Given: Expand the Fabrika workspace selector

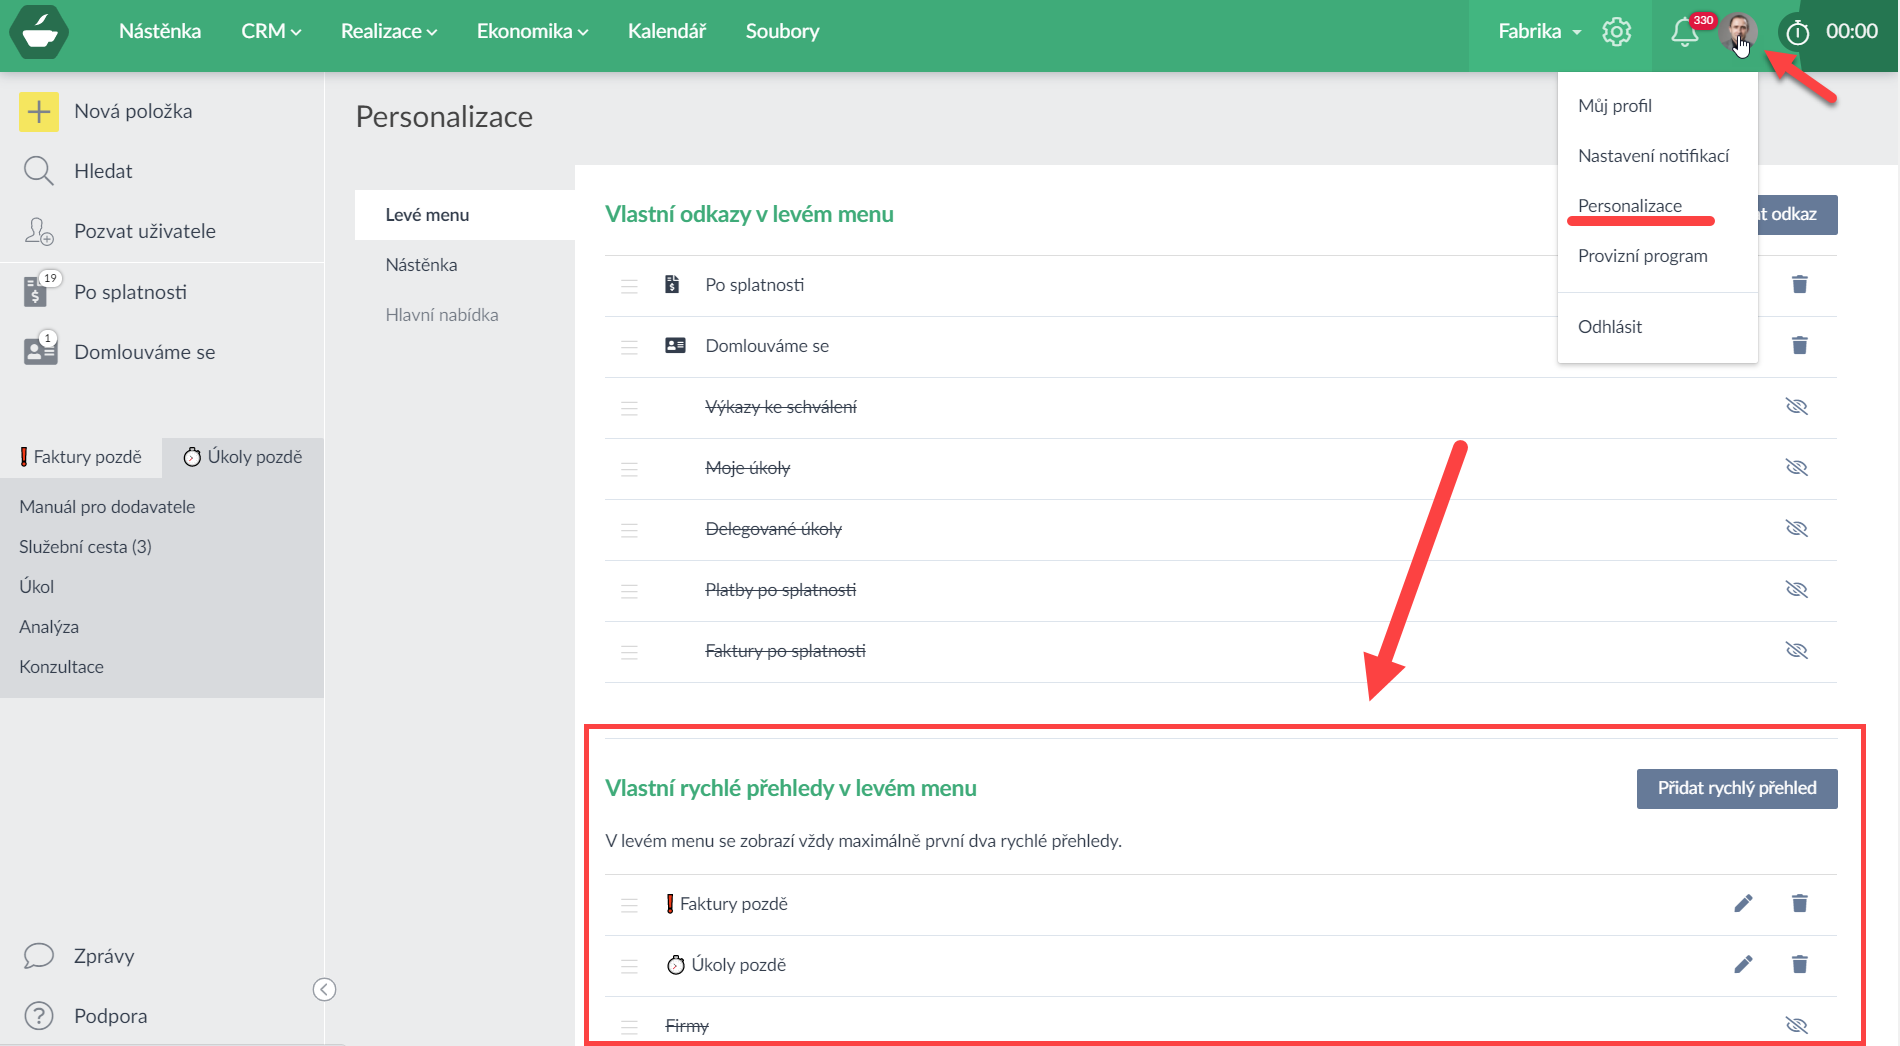Looking at the screenshot, I should tap(1539, 32).
